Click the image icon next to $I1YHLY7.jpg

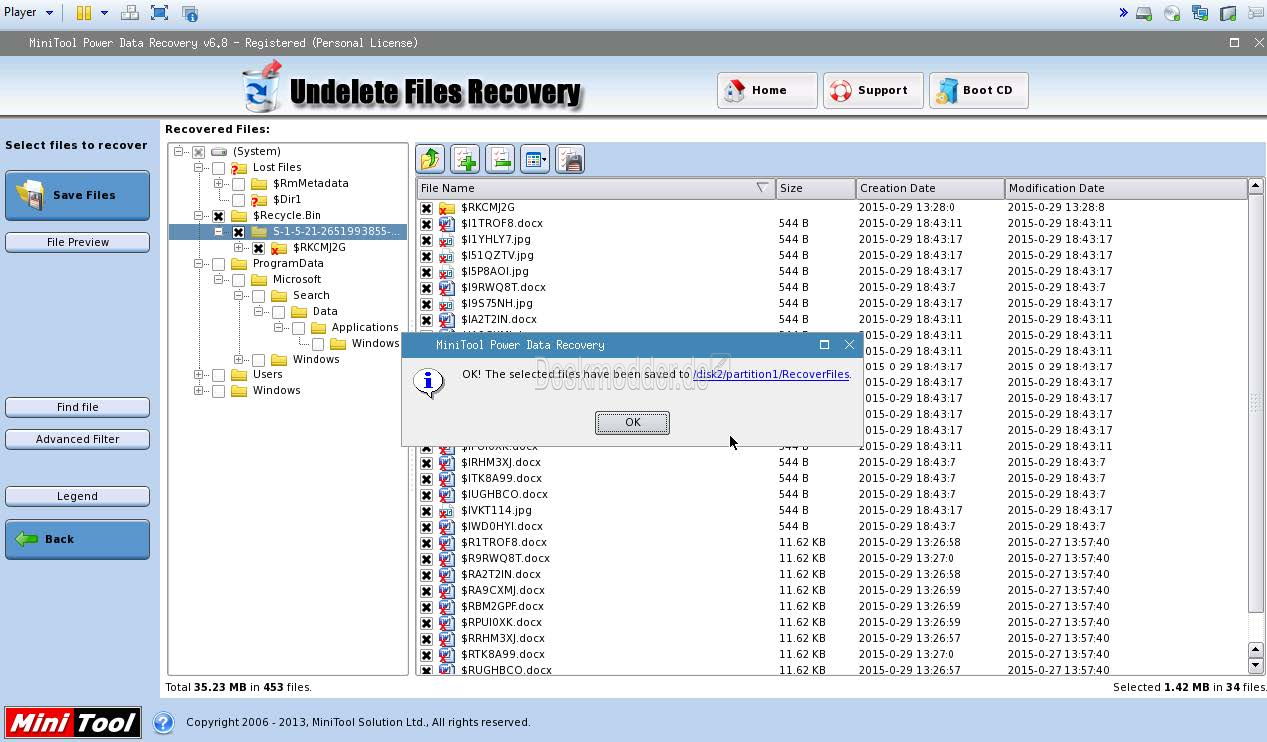pyautogui.click(x=447, y=239)
